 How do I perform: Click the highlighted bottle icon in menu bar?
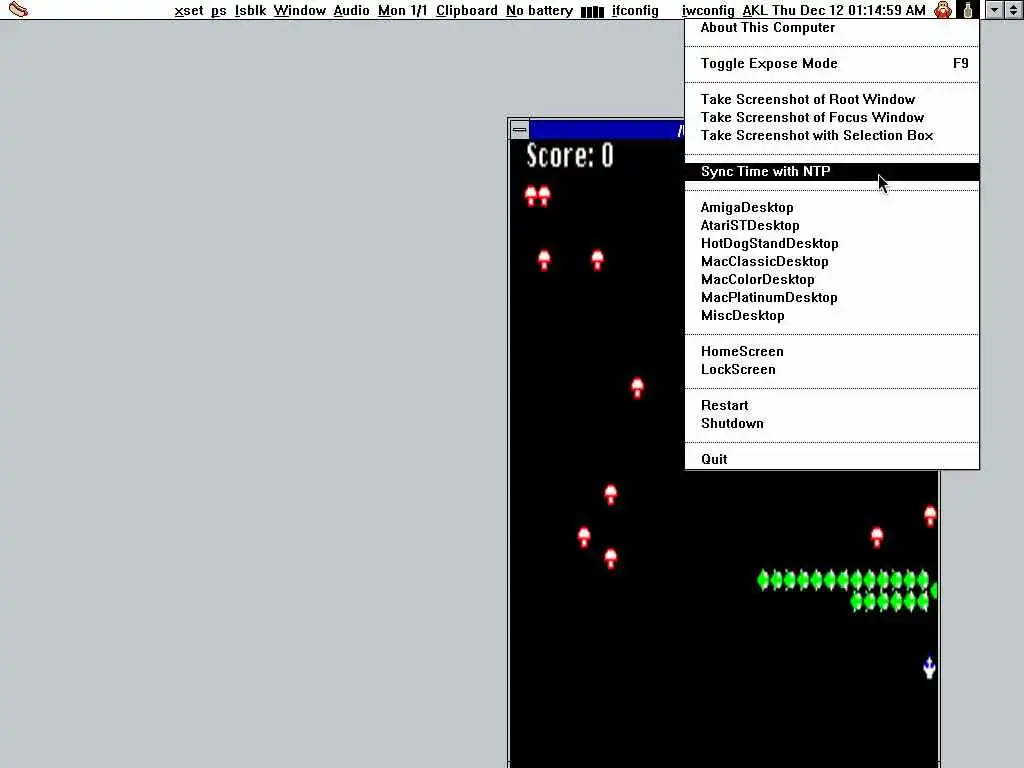968,10
